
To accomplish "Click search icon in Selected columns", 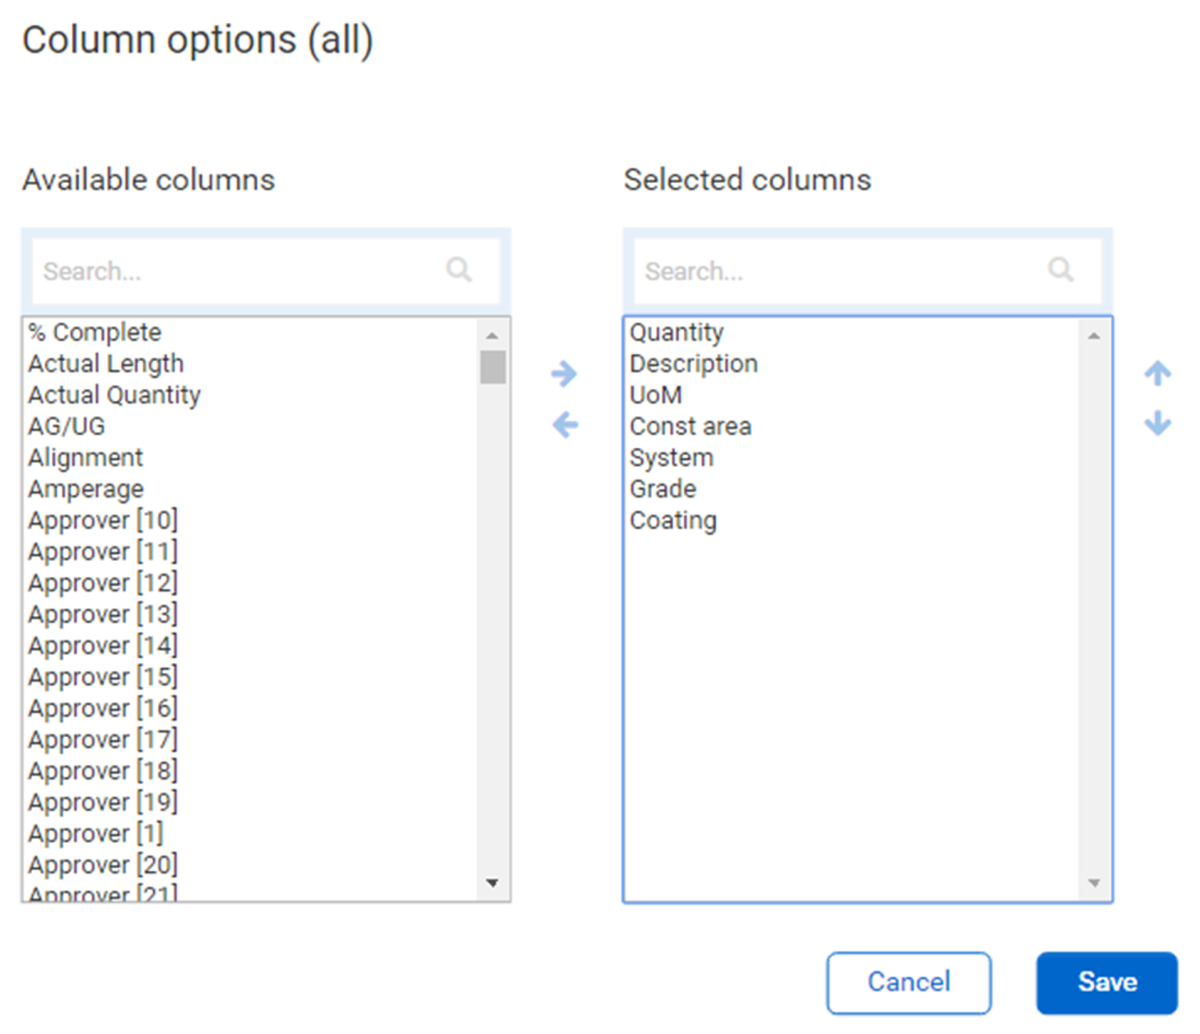I will coord(1061,270).
